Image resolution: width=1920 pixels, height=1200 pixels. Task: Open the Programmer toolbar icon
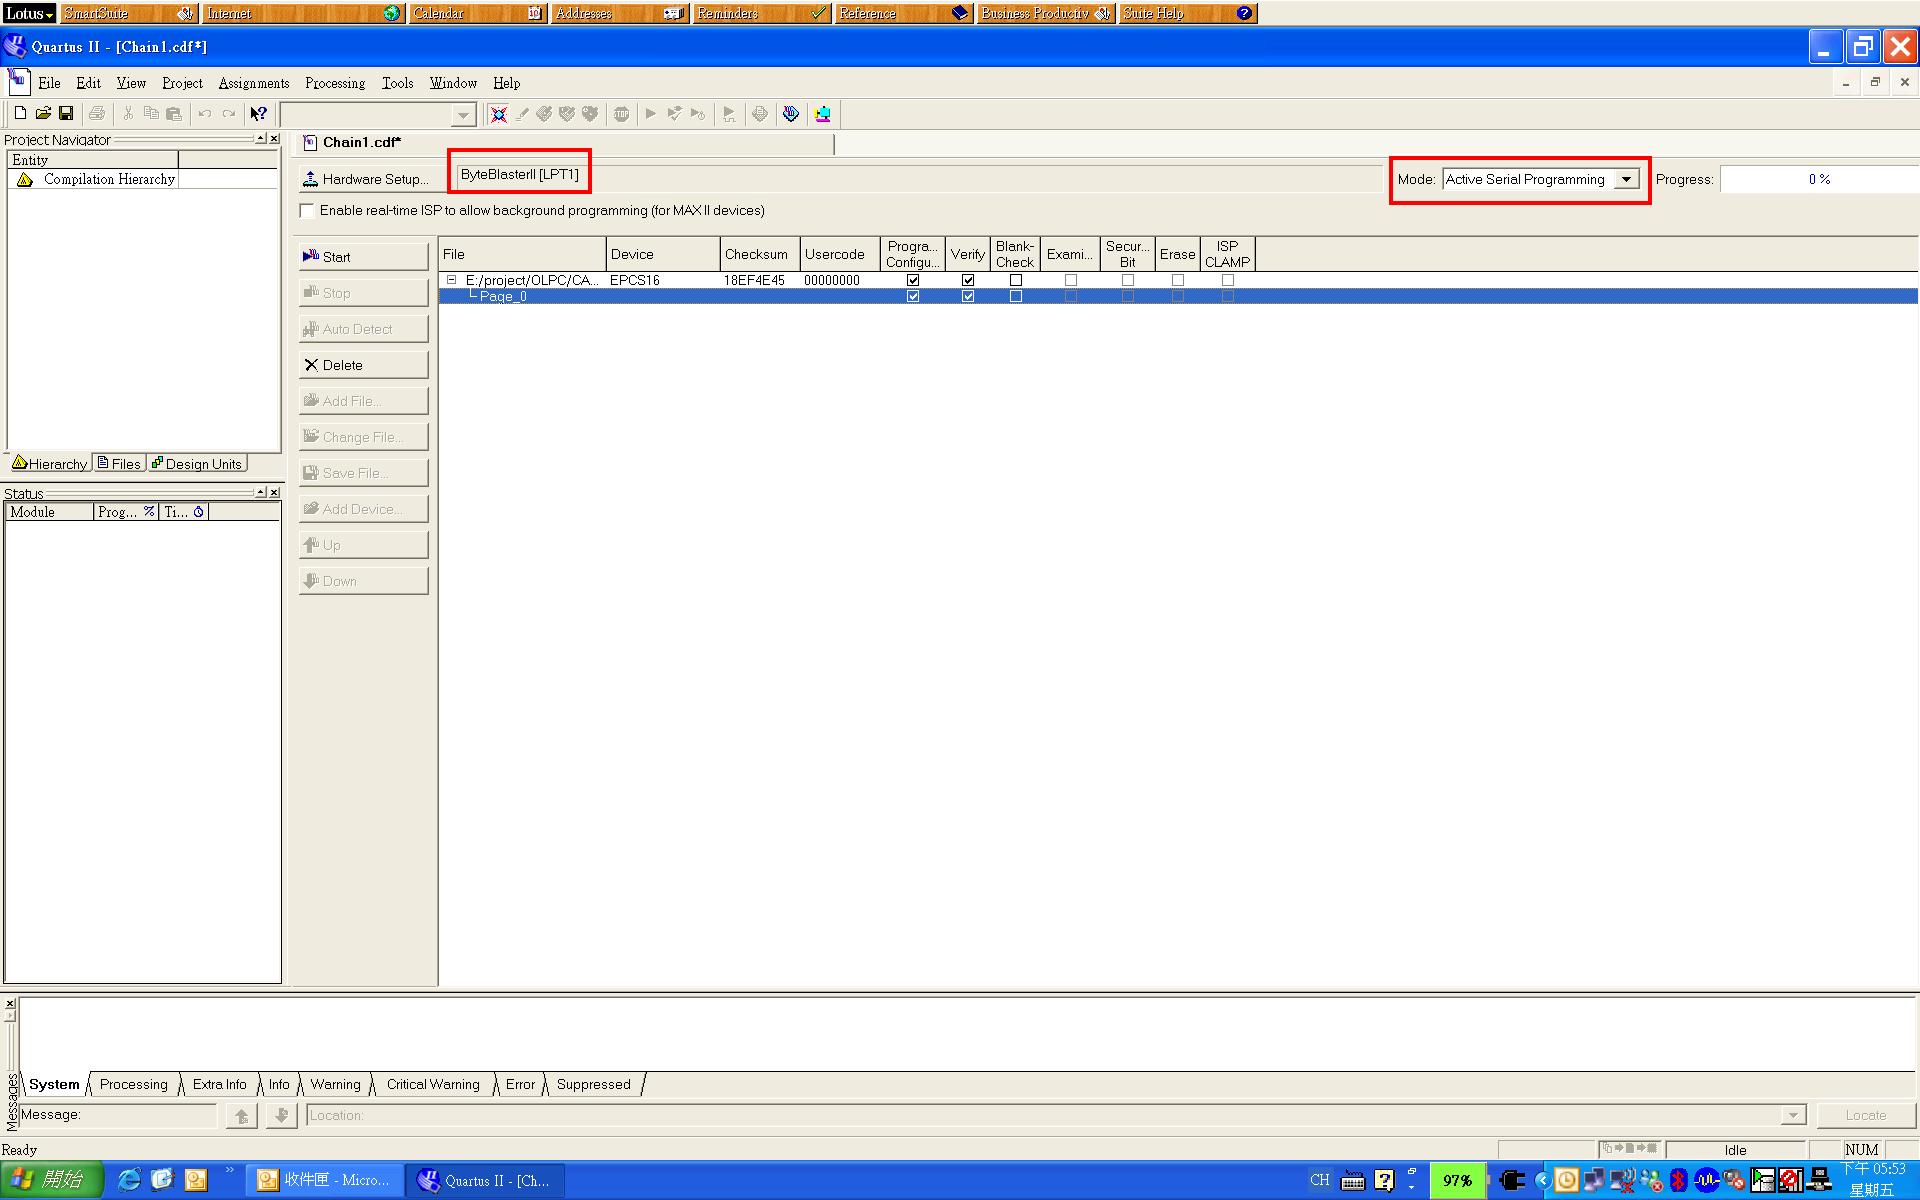pos(791,114)
